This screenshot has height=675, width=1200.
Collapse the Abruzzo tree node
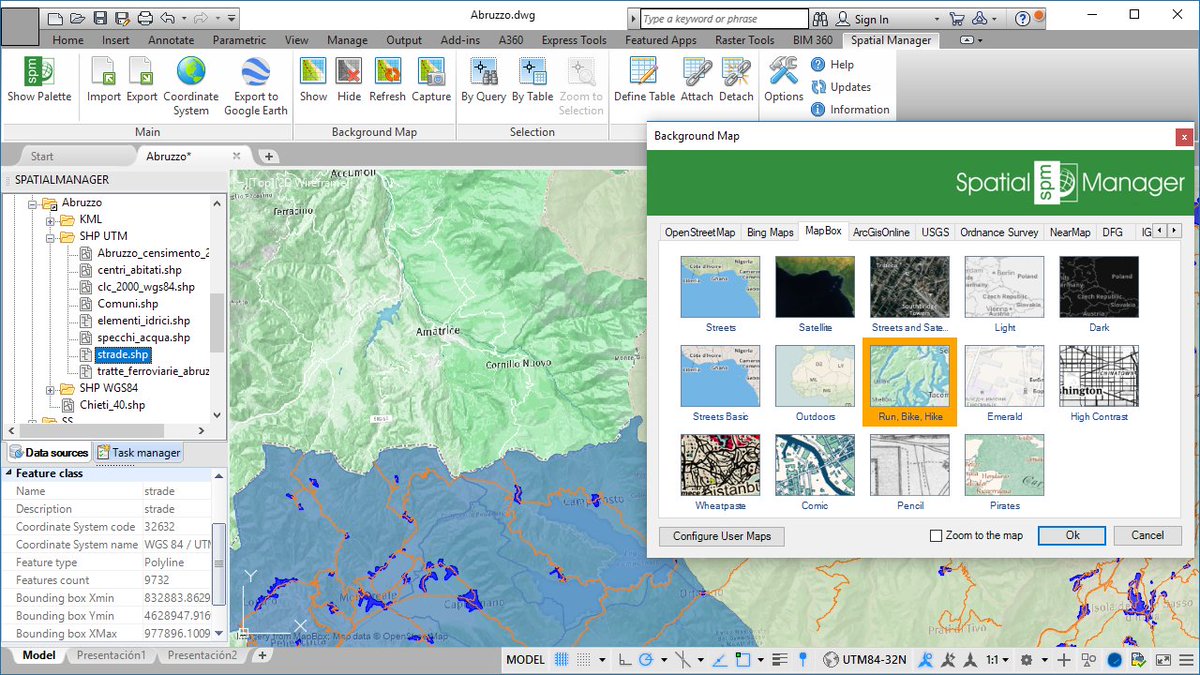pos(33,202)
